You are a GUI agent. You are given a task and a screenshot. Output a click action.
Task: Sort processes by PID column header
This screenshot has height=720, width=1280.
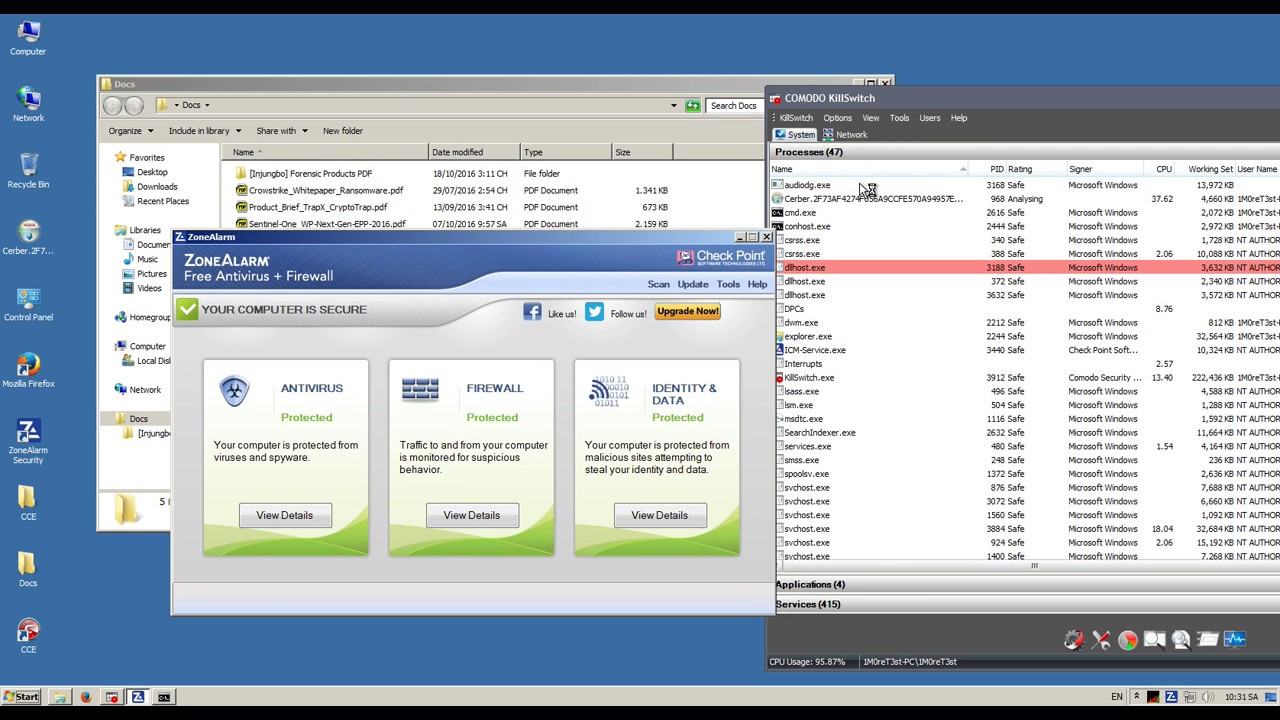pos(996,169)
